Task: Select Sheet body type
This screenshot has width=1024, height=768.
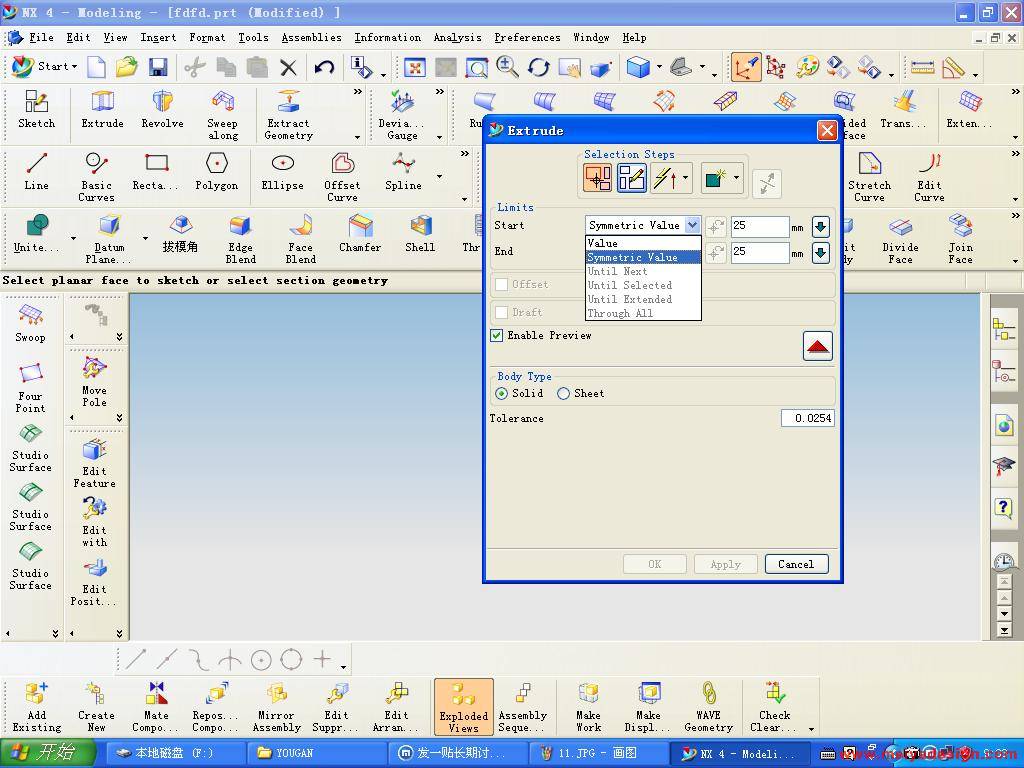Action: 563,393
